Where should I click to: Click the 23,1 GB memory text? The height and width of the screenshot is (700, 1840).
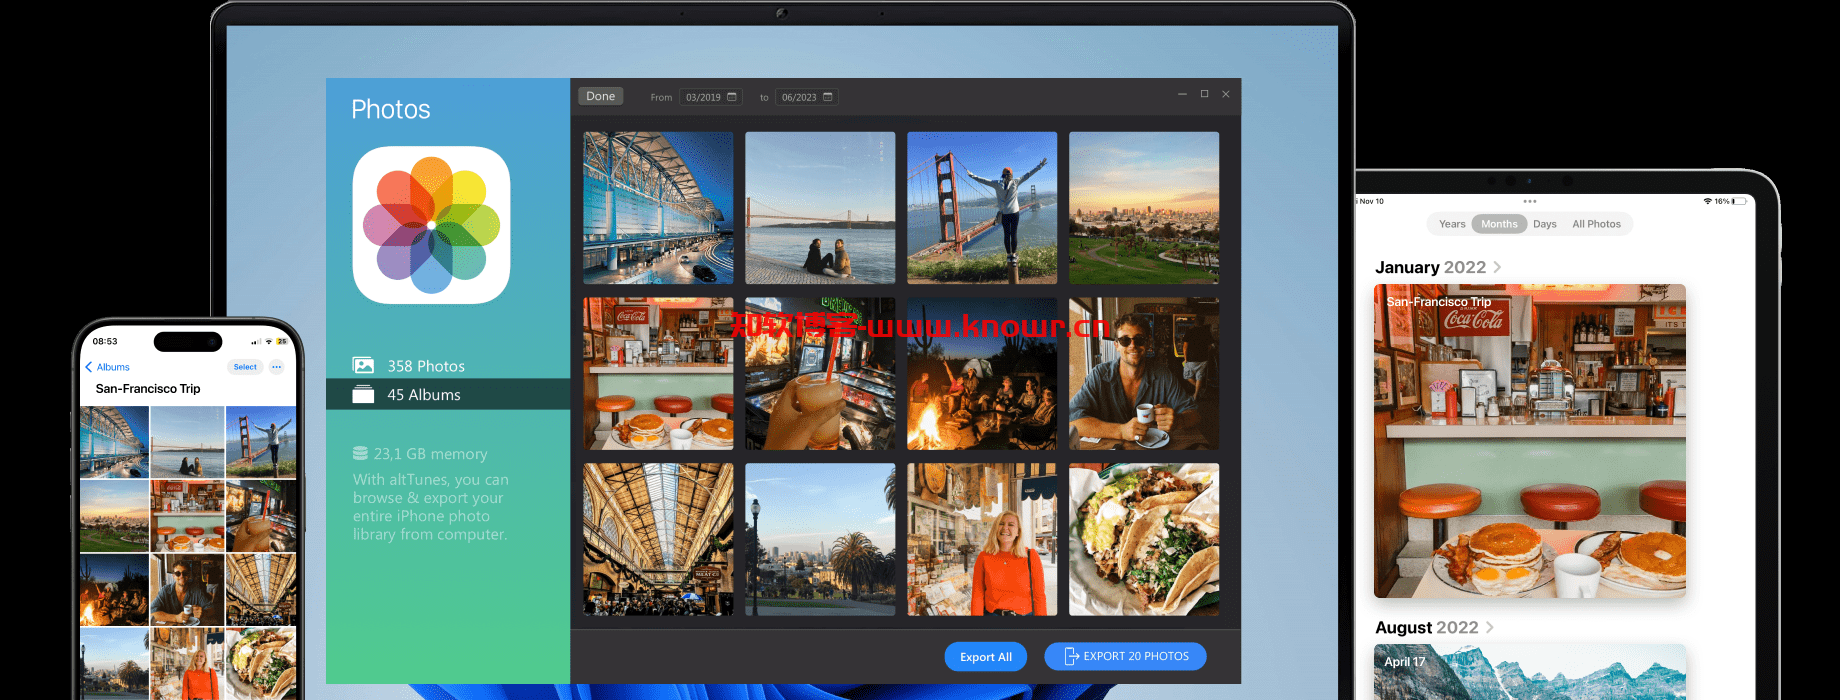tap(431, 453)
